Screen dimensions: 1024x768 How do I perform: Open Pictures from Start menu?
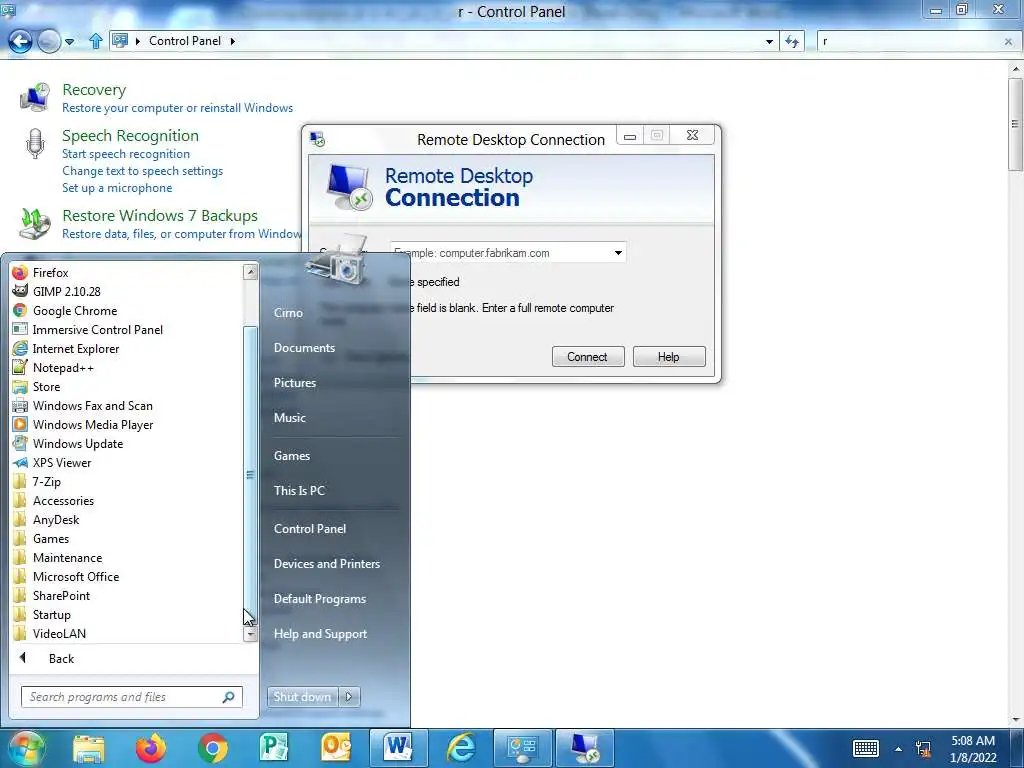295,383
